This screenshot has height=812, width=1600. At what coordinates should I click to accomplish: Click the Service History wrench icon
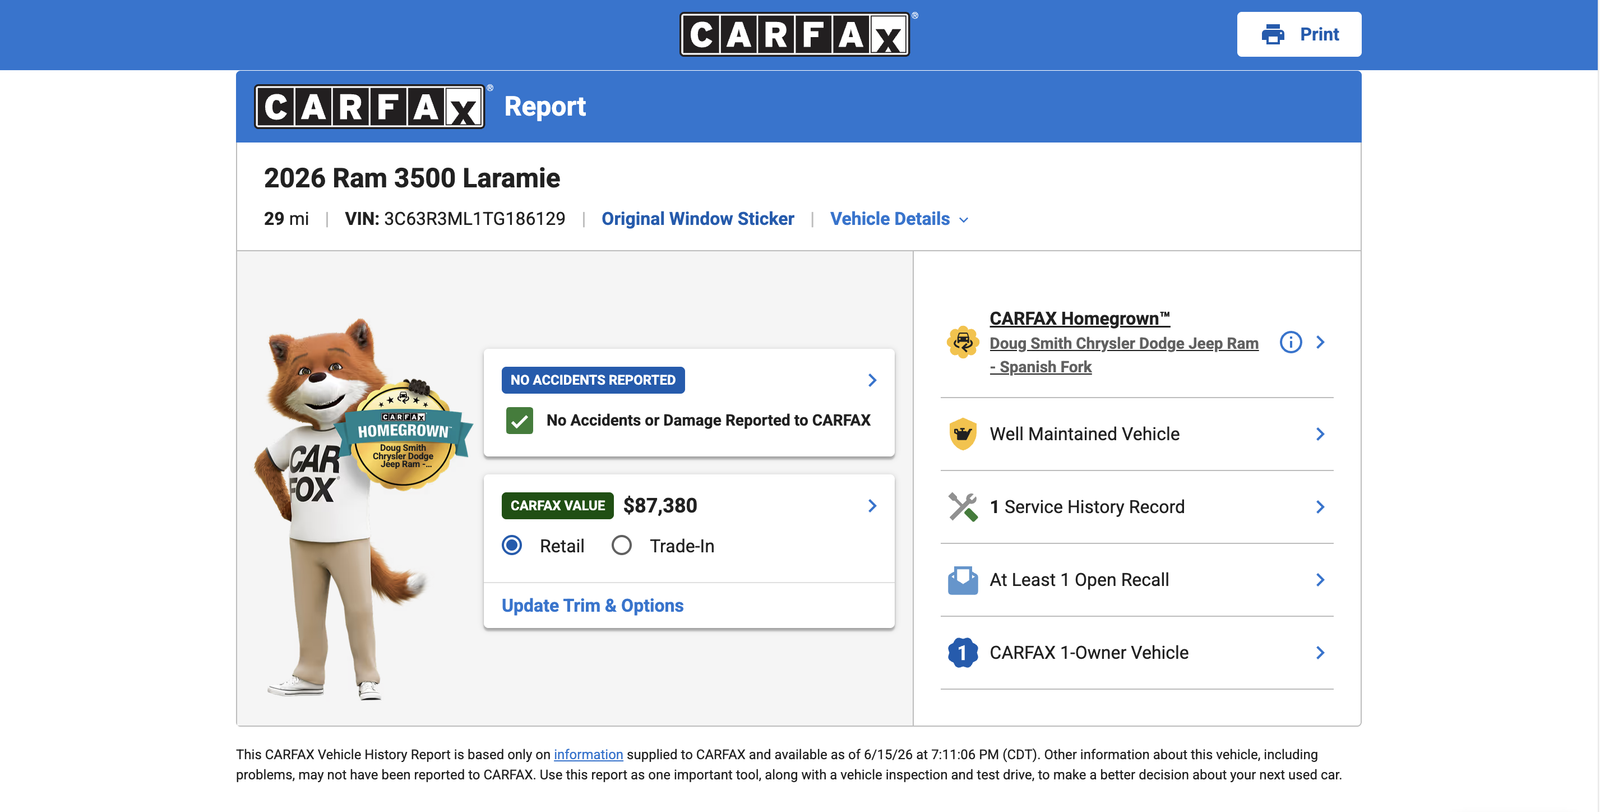pos(963,507)
